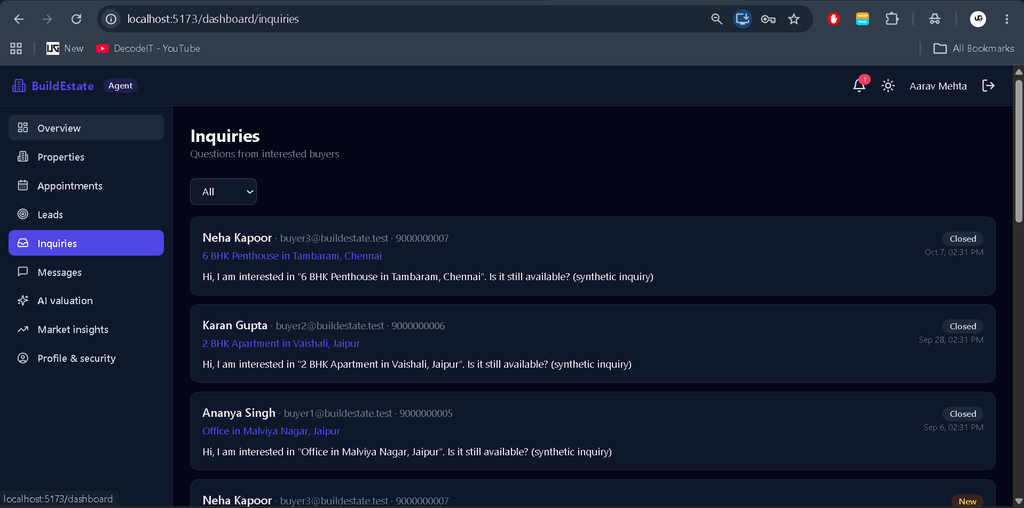Open Market insights menu item
Screen dimensions: 1024x508
[x=86, y=329]
